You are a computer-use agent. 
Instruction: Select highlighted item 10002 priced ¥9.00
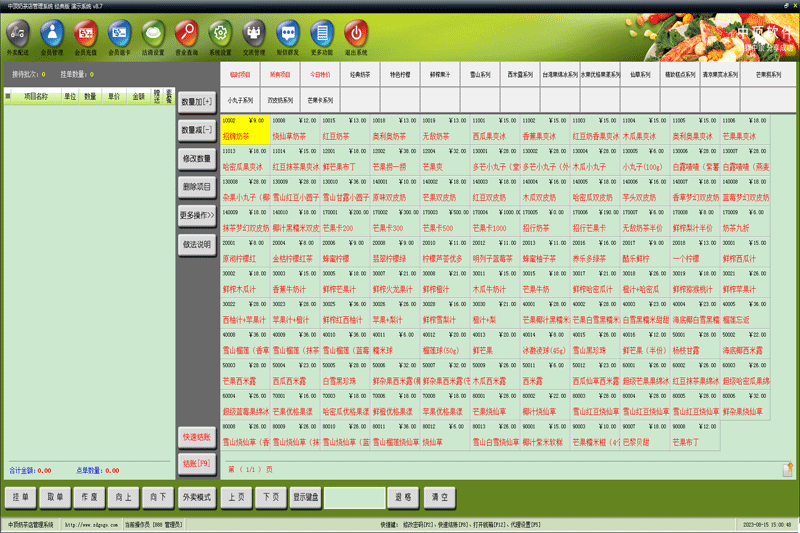245,130
